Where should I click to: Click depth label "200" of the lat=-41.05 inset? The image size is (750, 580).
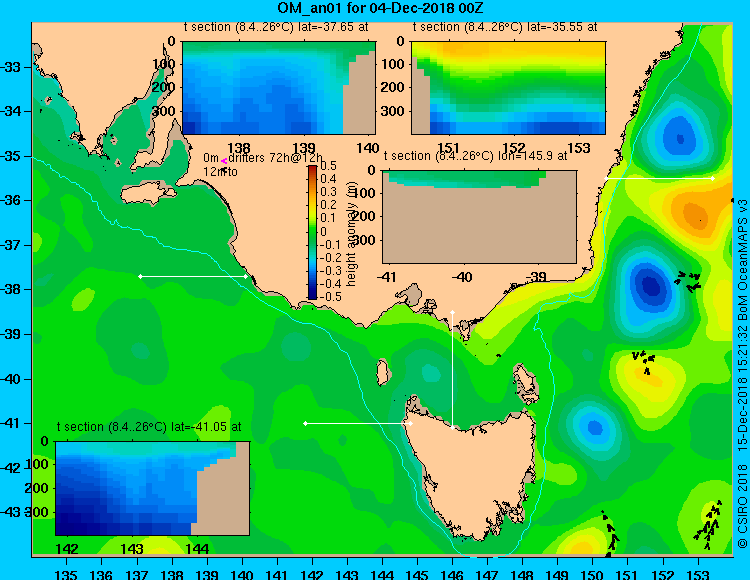38,488
